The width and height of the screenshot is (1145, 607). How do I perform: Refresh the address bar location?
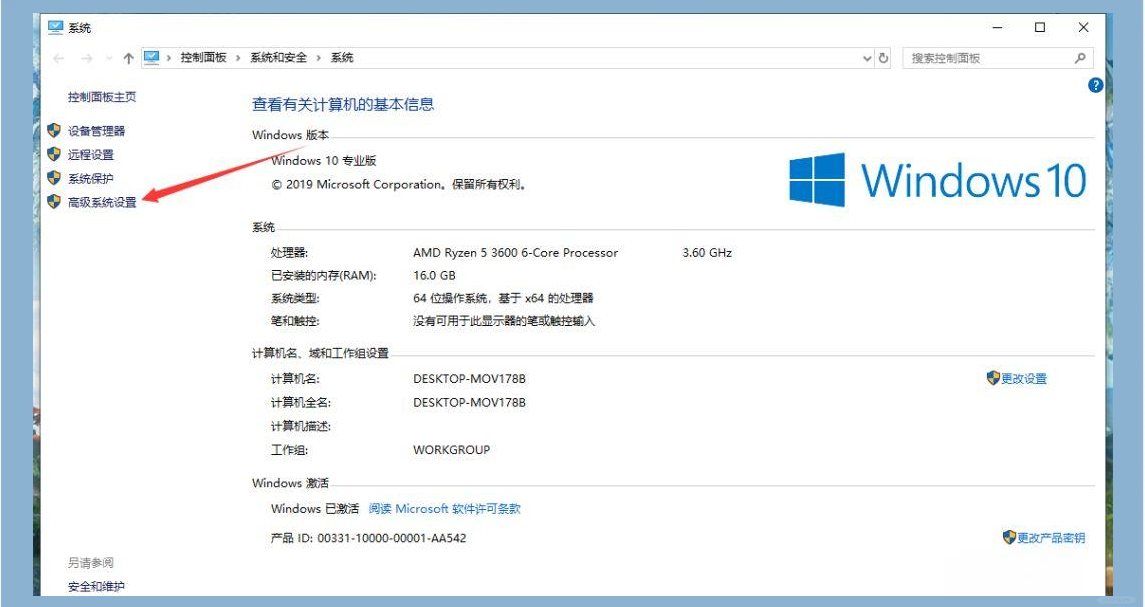tap(884, 58)
